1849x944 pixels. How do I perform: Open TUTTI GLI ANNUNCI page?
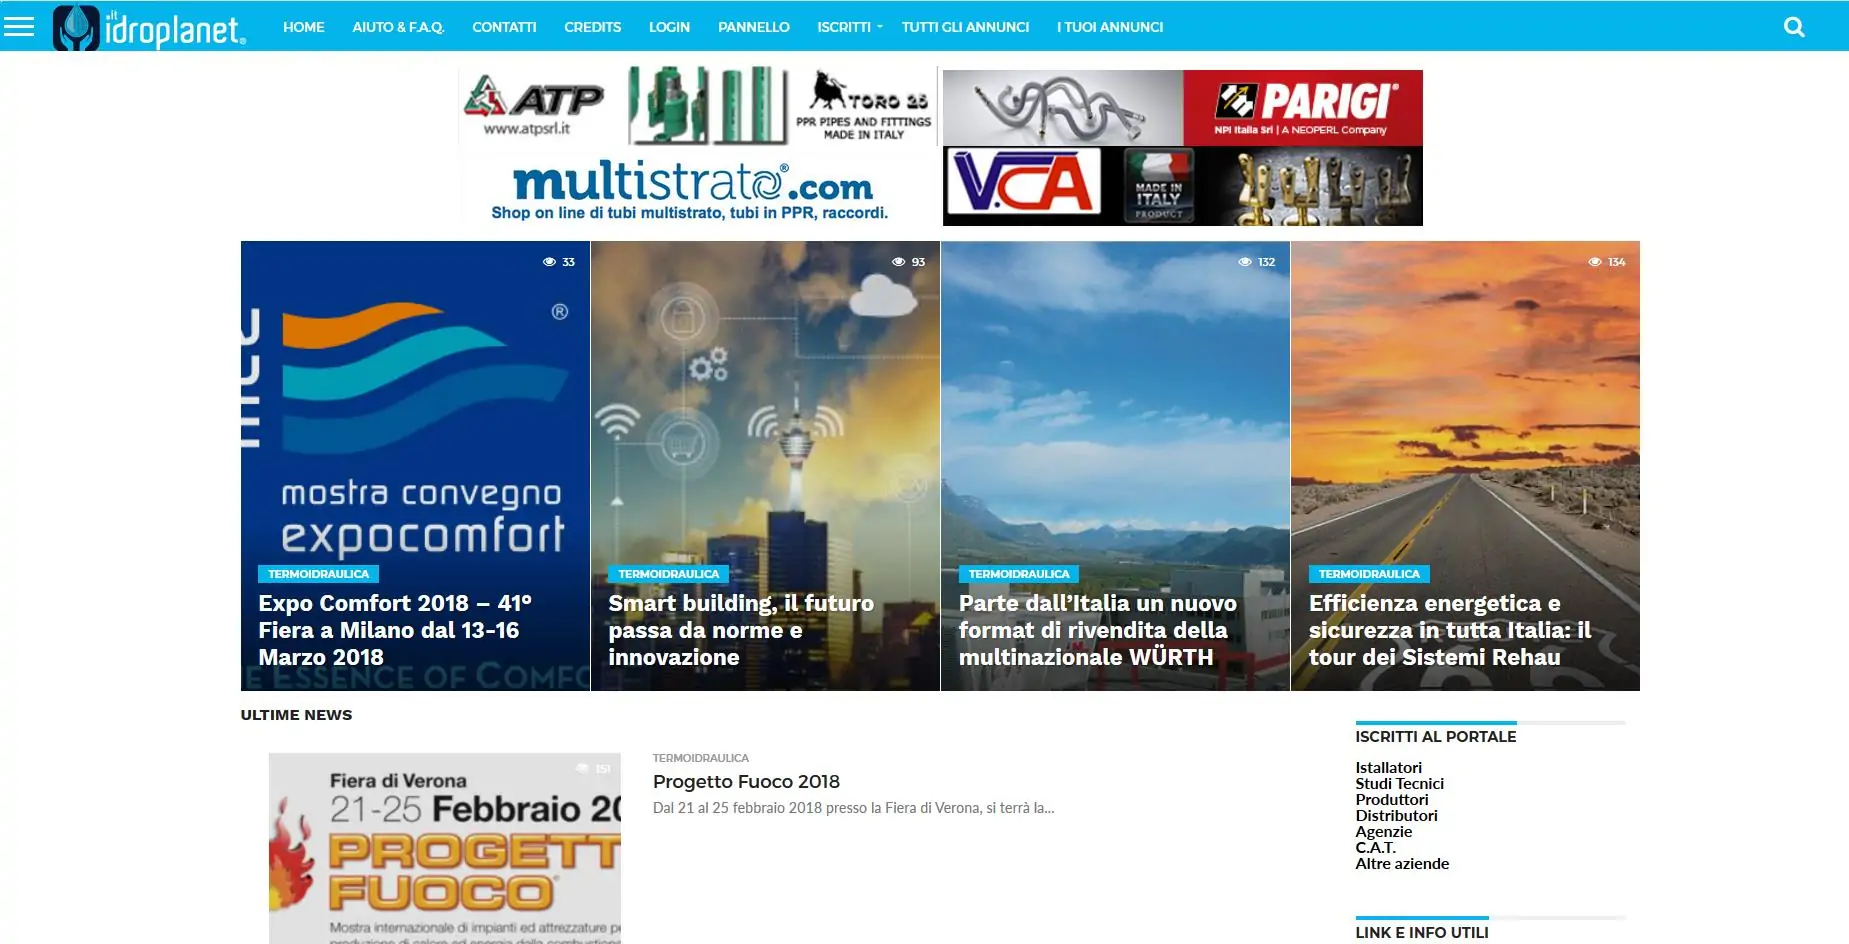[x=965, y=27]
